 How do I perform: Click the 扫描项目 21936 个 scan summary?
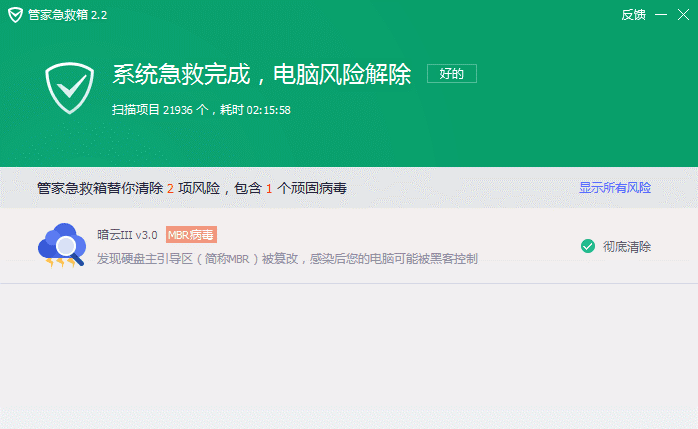click(x=201, y=110)
